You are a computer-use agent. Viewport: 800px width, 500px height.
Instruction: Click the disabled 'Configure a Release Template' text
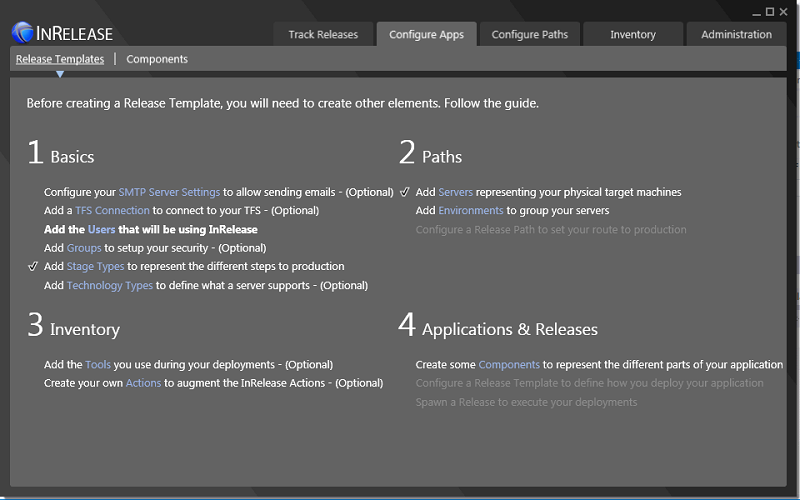coord(589,383)
